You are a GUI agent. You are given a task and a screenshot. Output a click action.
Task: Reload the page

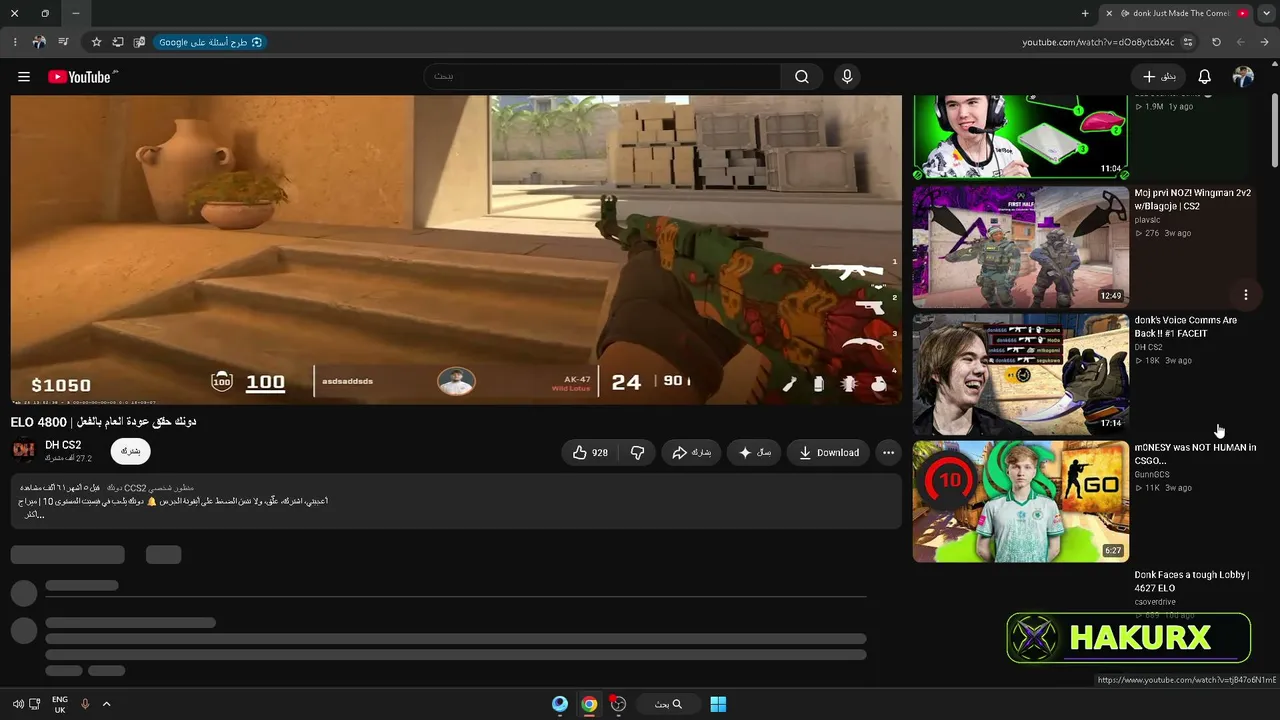pyautogui.click(x=1216, y=42)
